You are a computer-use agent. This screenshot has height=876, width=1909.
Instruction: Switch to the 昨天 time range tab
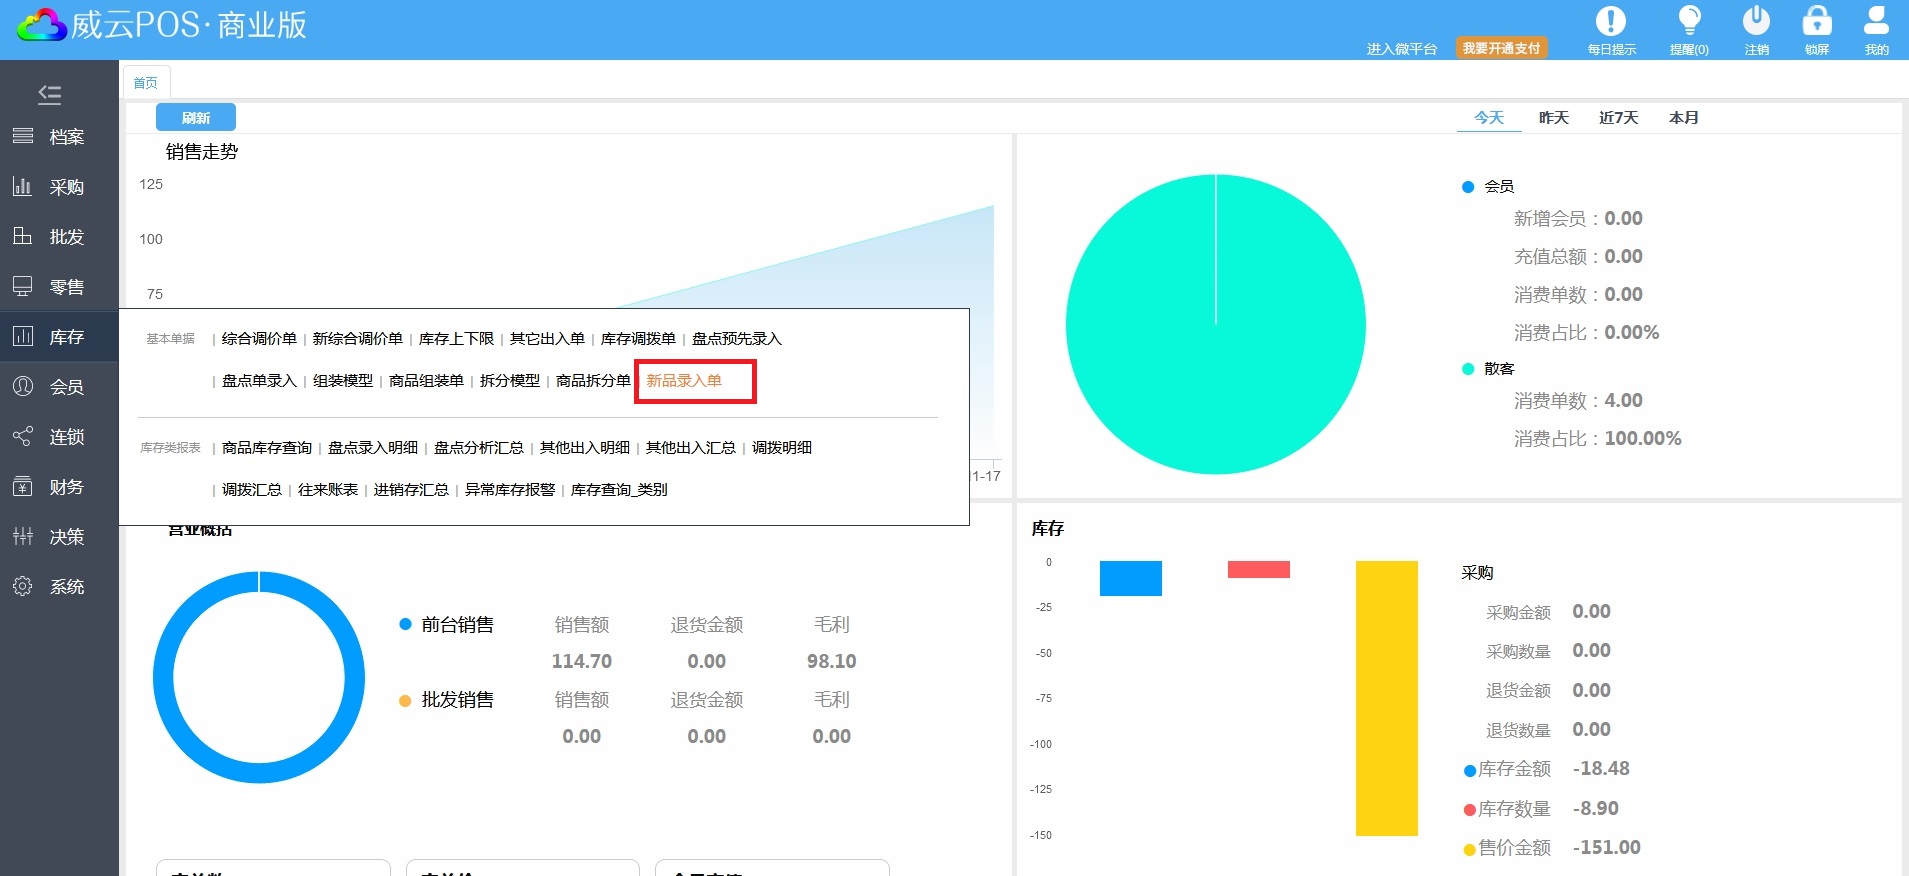pyautogui.click(x=1553, y=118)
